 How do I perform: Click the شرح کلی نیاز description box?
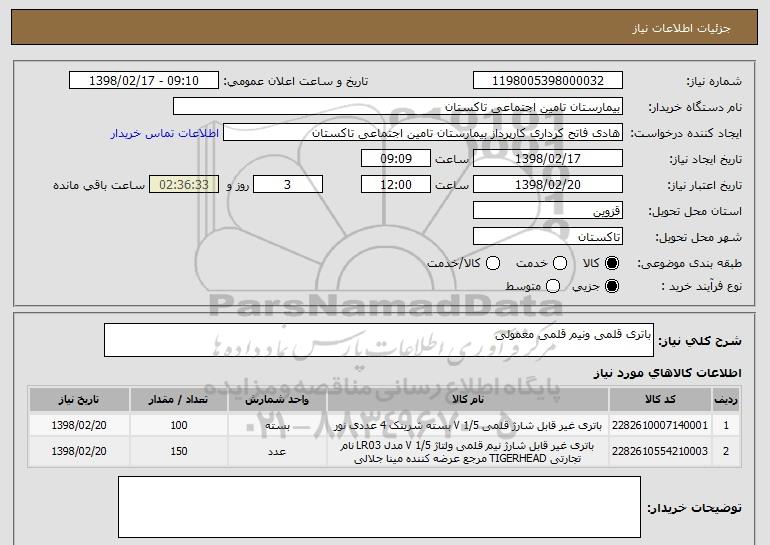point(379,340)
